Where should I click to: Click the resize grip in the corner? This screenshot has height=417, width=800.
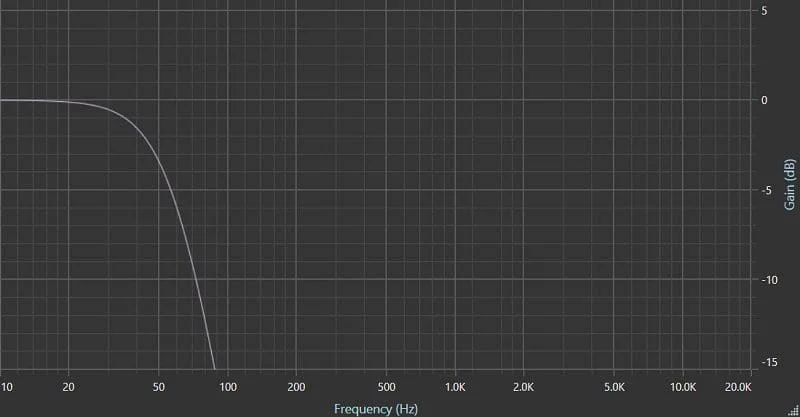[793, 410]
